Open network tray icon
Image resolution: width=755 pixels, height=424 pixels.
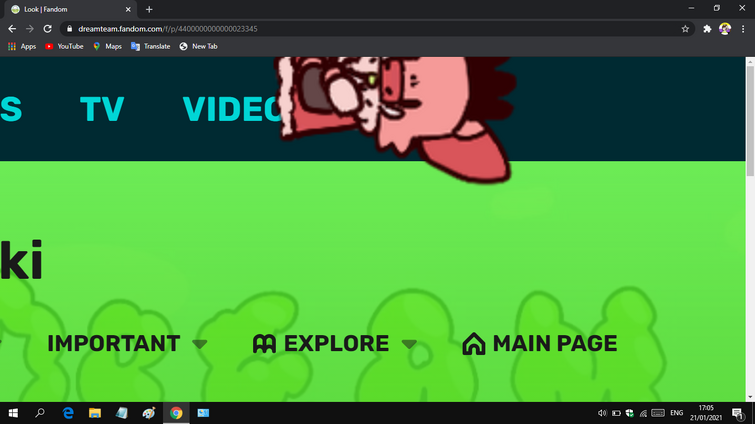pyautogui.click(x=643, y=413)
